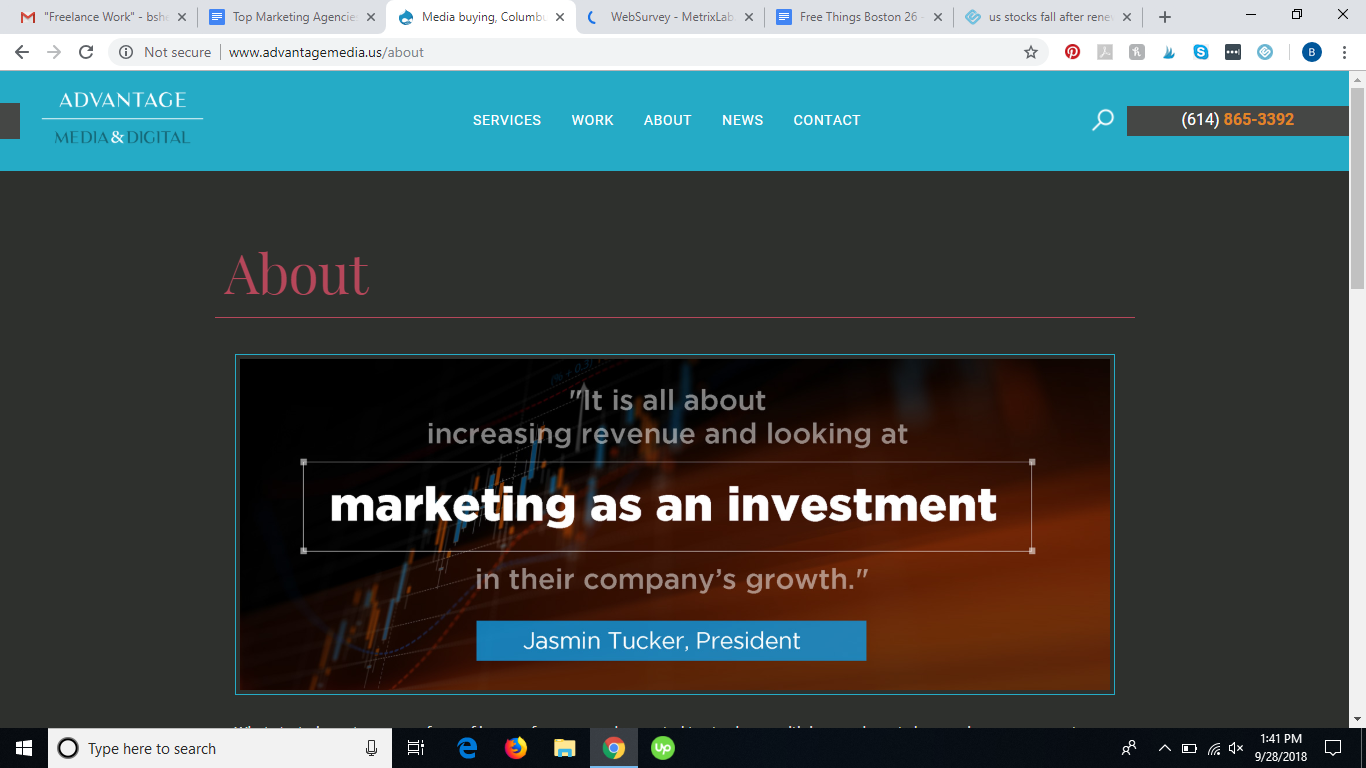Open a new tab with plus icon
The width and height of the screenshot is (1366, 768).
[1165, 17]
